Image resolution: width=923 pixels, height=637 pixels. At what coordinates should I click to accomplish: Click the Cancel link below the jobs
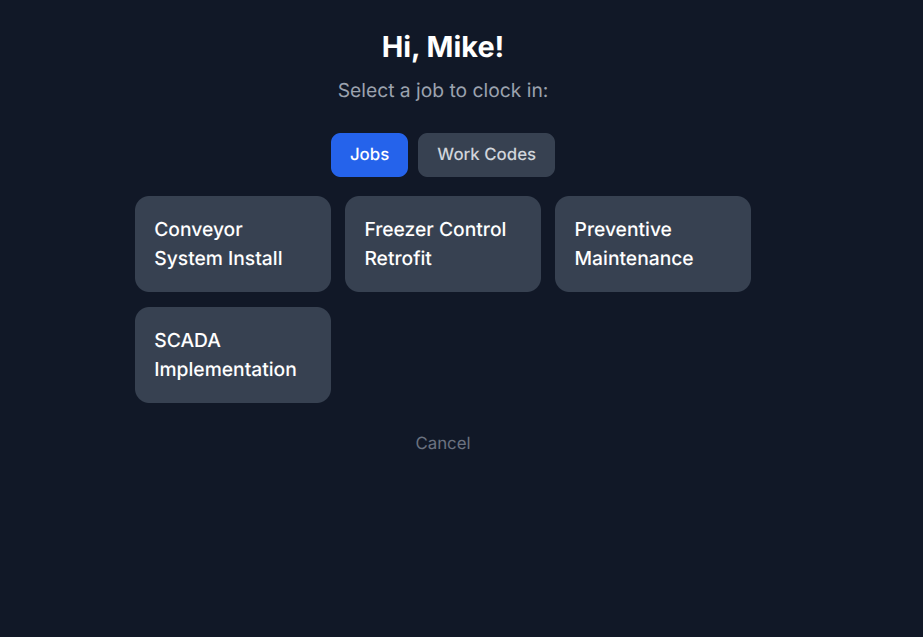point(443,443)
